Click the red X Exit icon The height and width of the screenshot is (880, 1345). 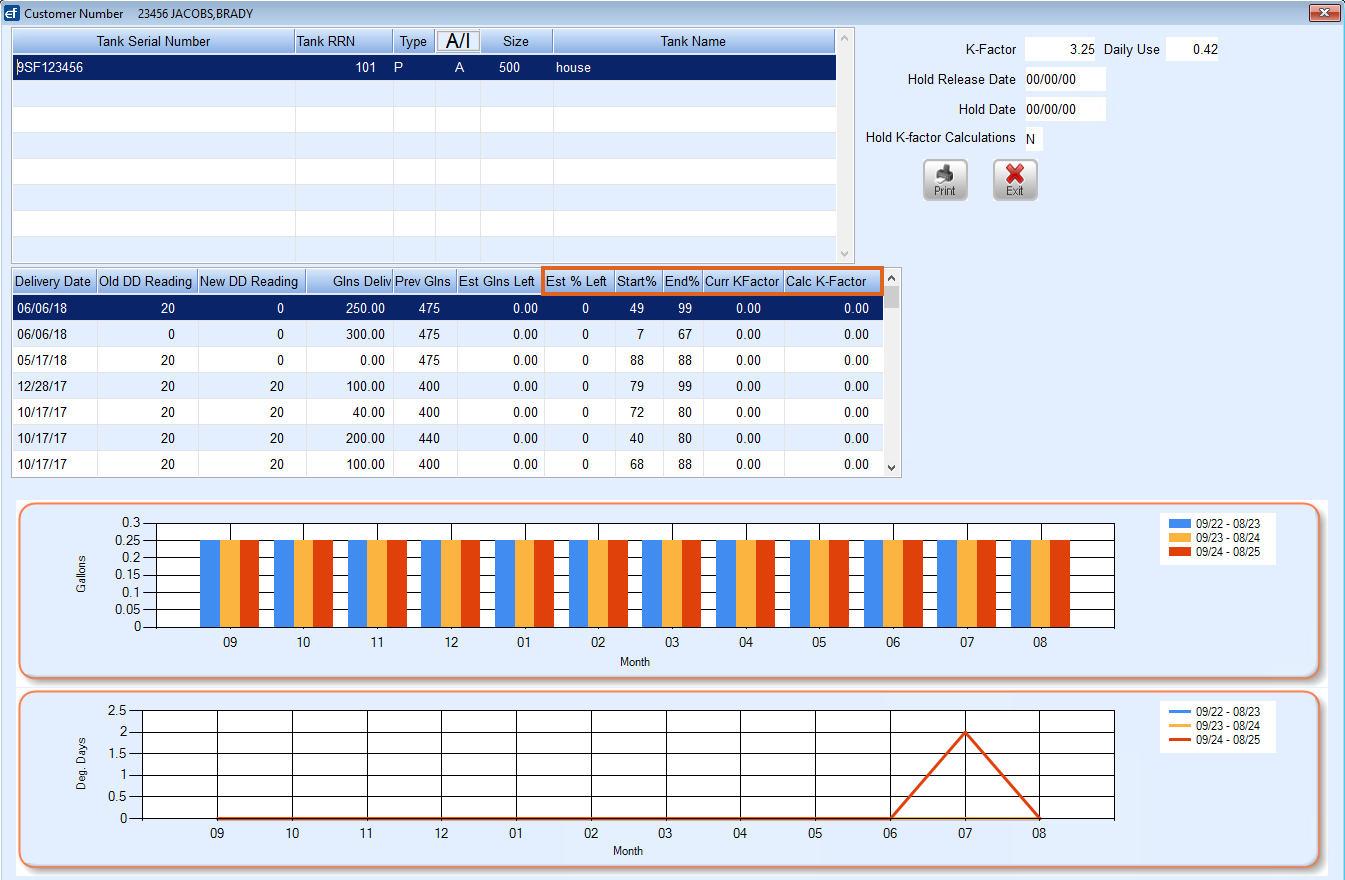tap(1014, 175)
